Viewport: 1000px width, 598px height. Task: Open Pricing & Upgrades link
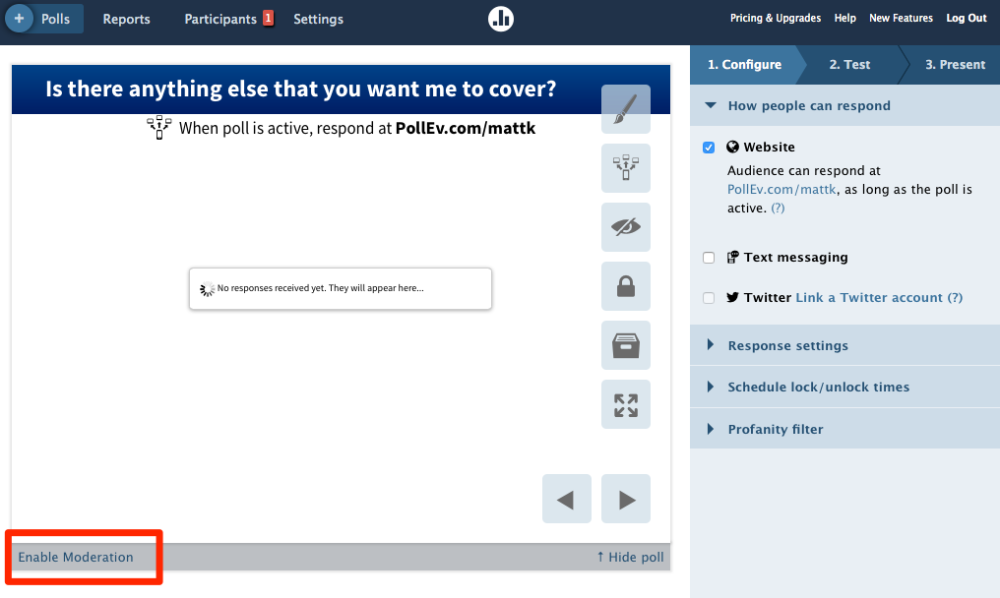click(775, 18)
